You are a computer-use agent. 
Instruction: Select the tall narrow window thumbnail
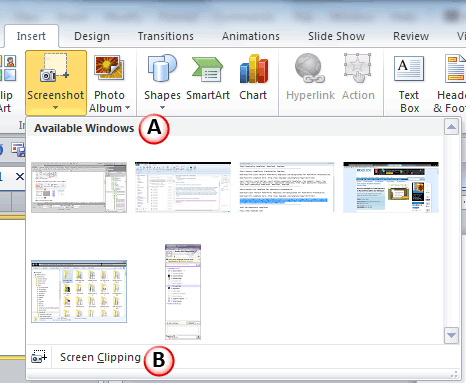[183, 292]
